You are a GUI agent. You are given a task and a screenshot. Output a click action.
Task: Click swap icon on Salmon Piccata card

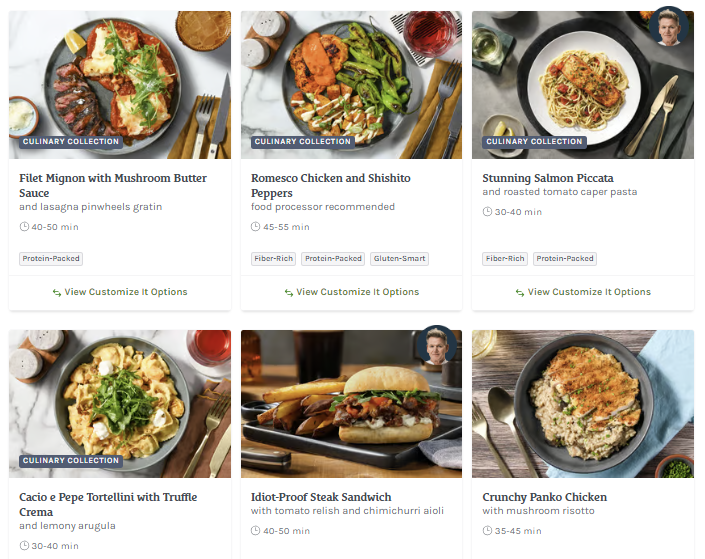(x=520, y=293)
